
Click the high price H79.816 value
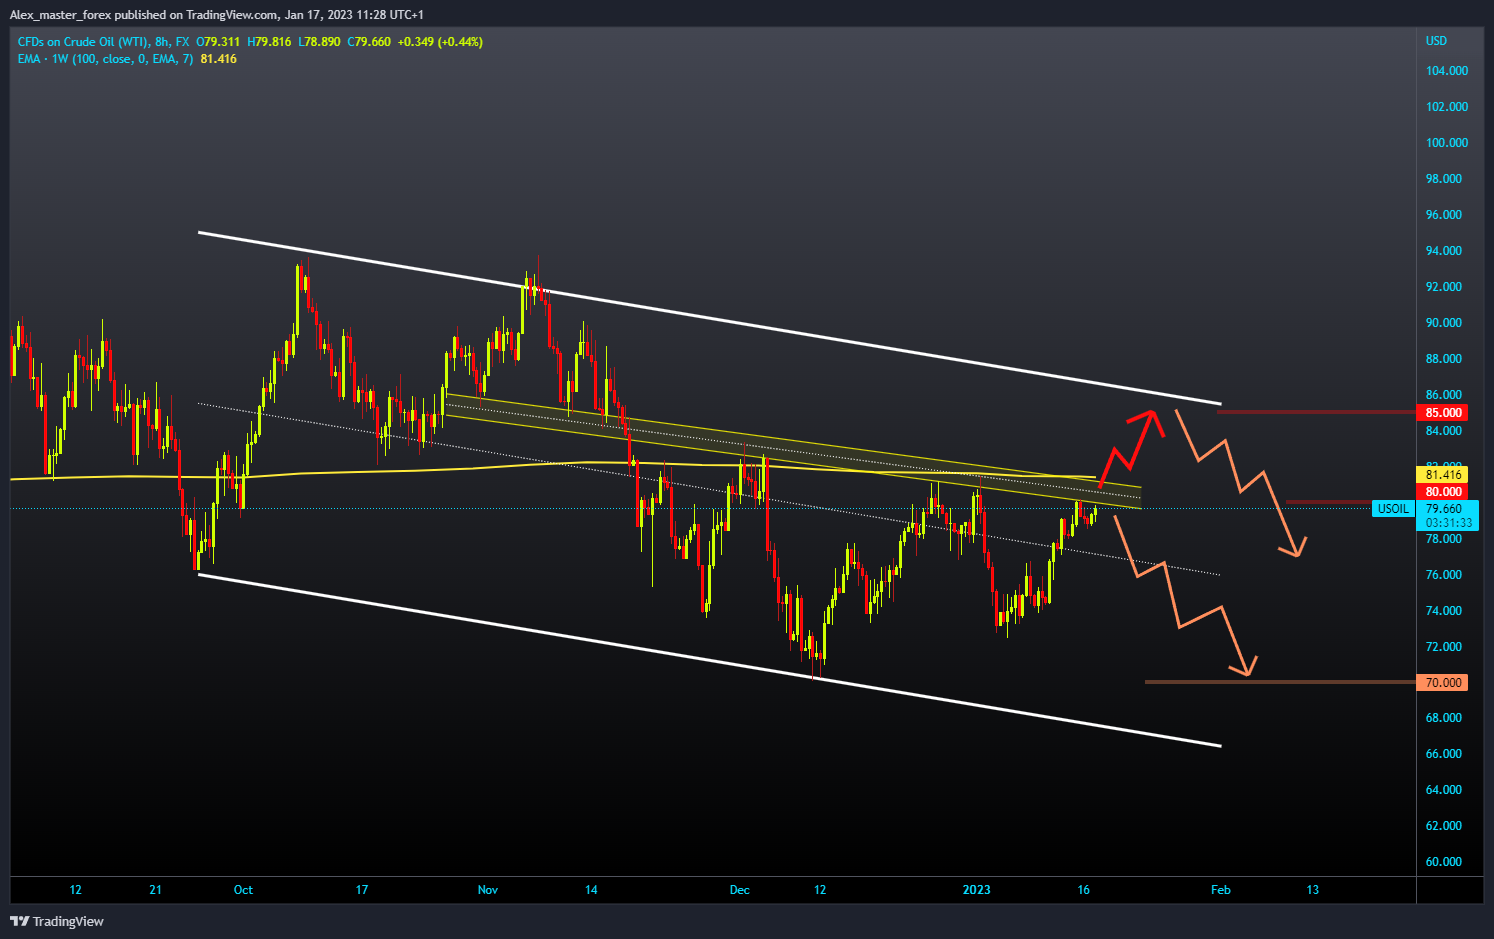270,42
